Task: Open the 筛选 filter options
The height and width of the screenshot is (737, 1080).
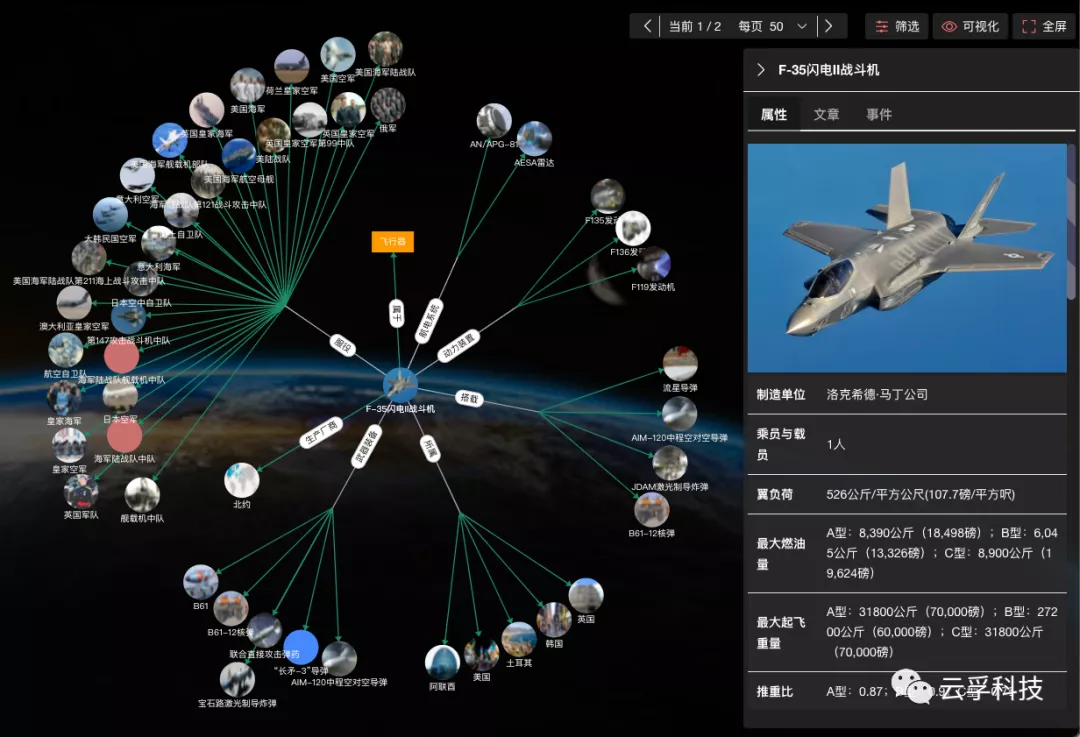Action: point(897,26)
